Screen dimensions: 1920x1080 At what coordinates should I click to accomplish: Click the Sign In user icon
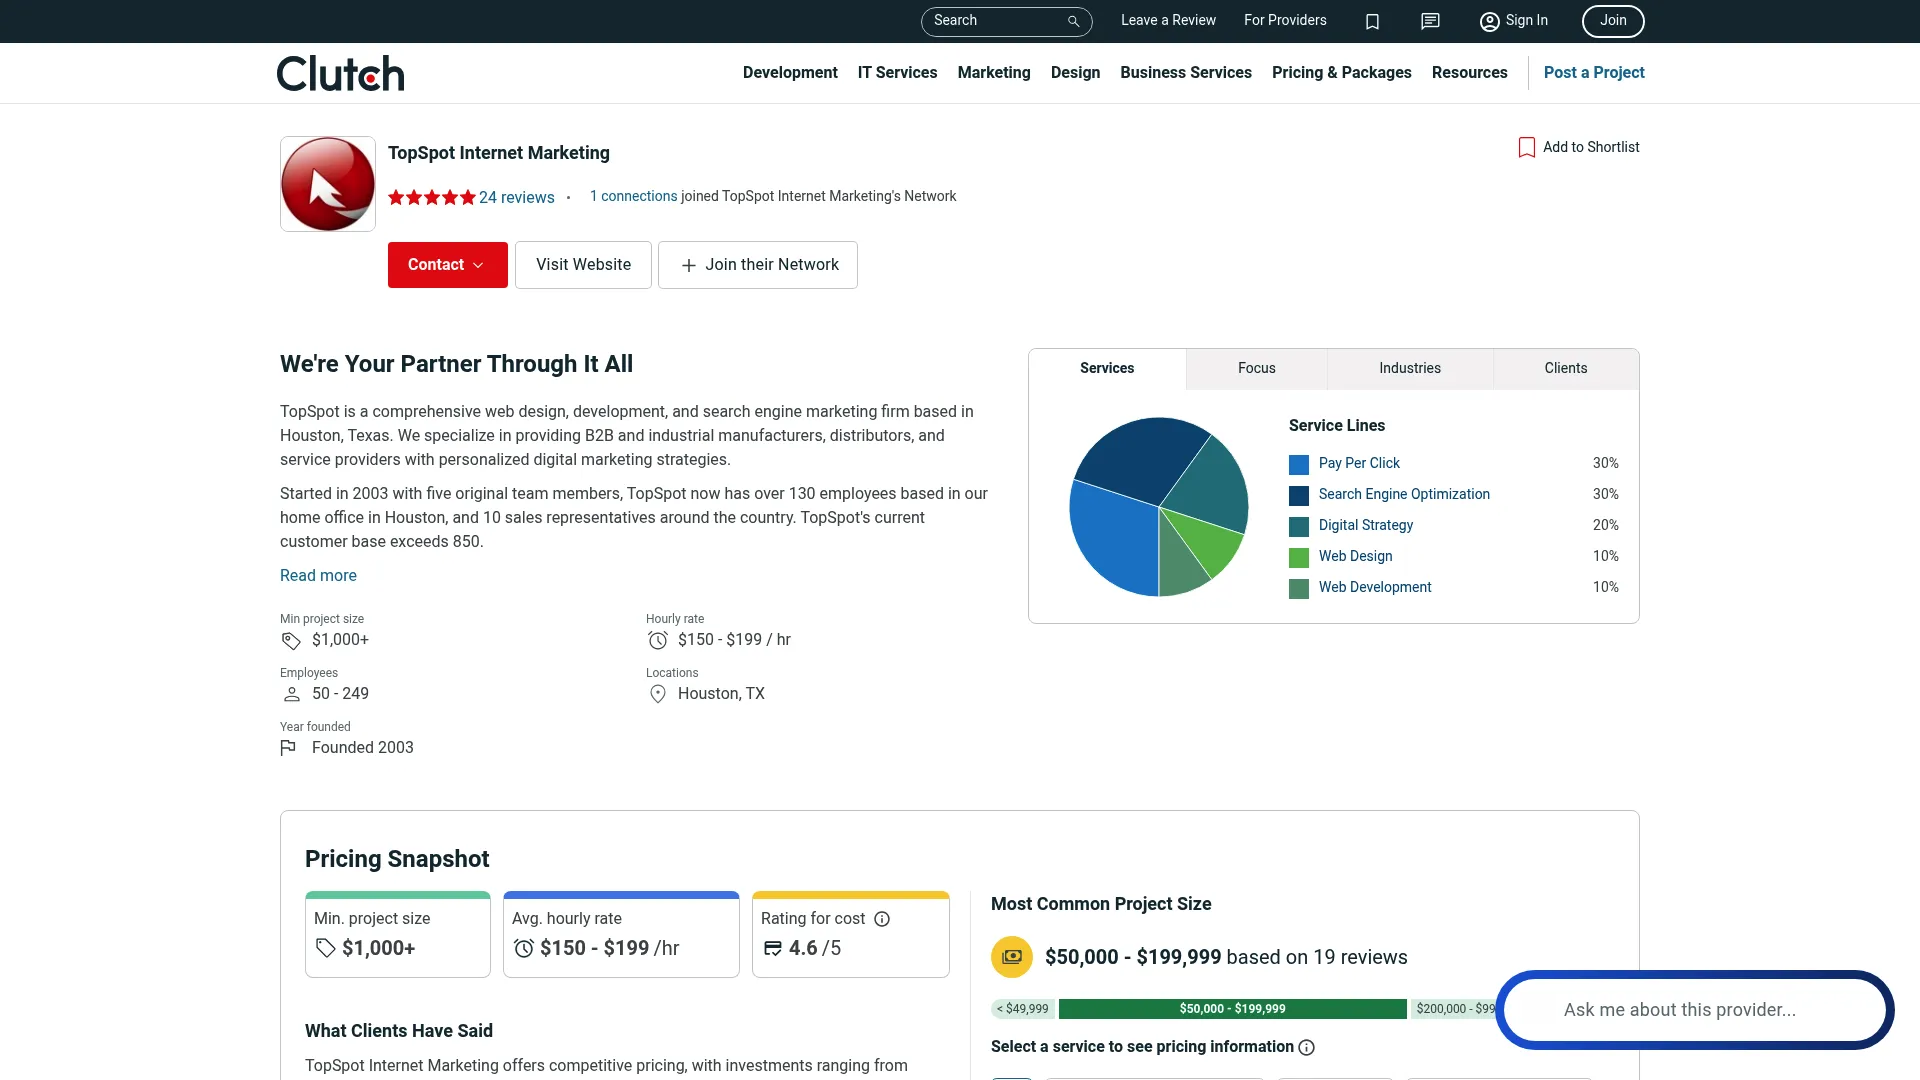coord(1489,21)
